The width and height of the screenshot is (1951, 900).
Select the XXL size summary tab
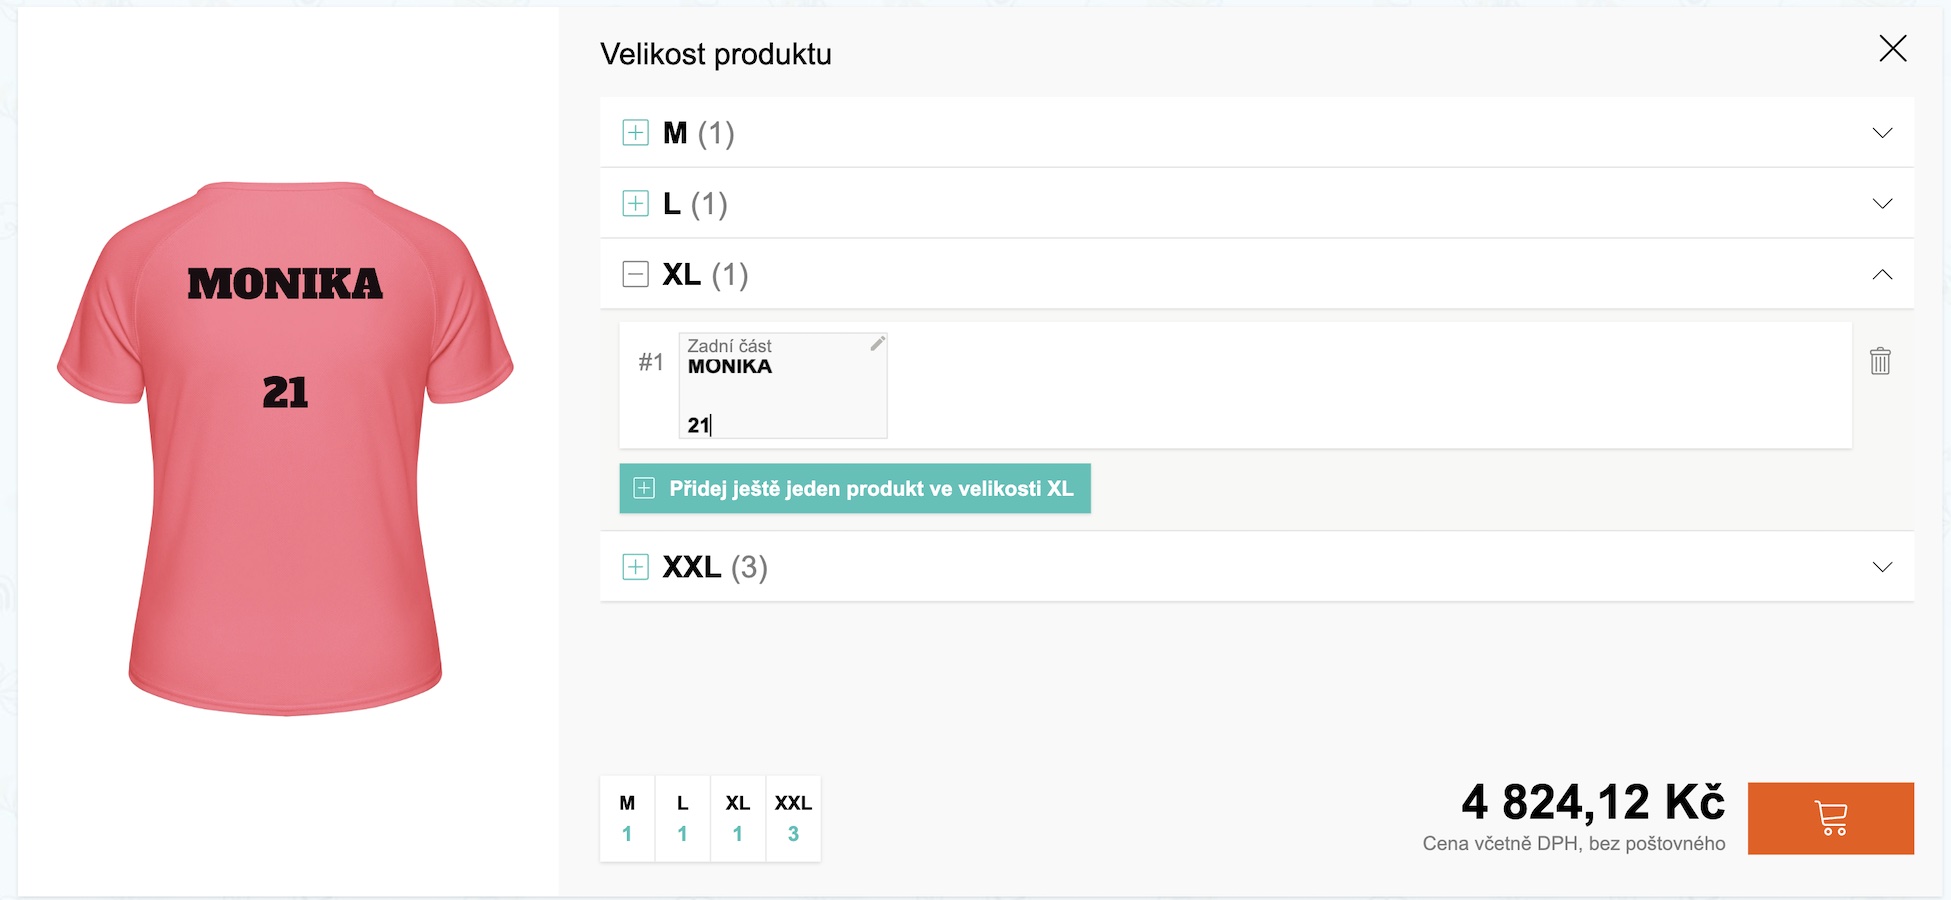click(793, 818)
